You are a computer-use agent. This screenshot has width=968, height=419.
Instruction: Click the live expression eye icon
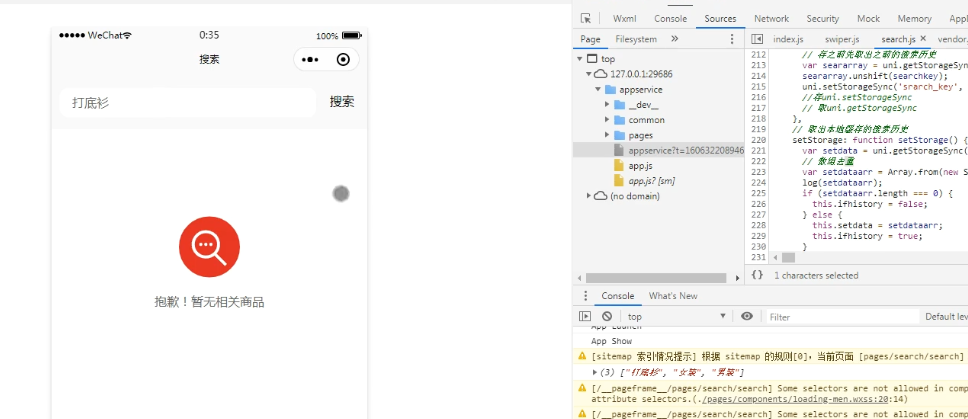747,317
